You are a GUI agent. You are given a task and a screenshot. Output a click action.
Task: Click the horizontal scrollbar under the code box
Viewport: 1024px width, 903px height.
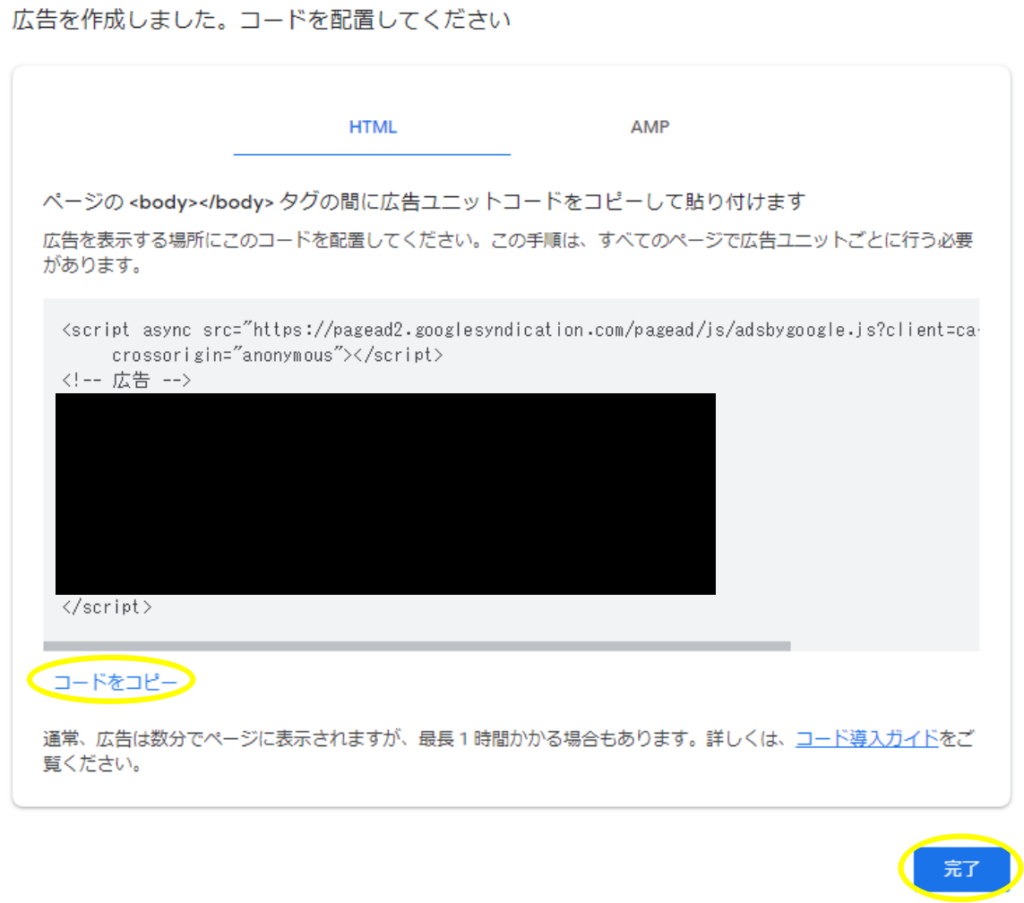[417, 646]
